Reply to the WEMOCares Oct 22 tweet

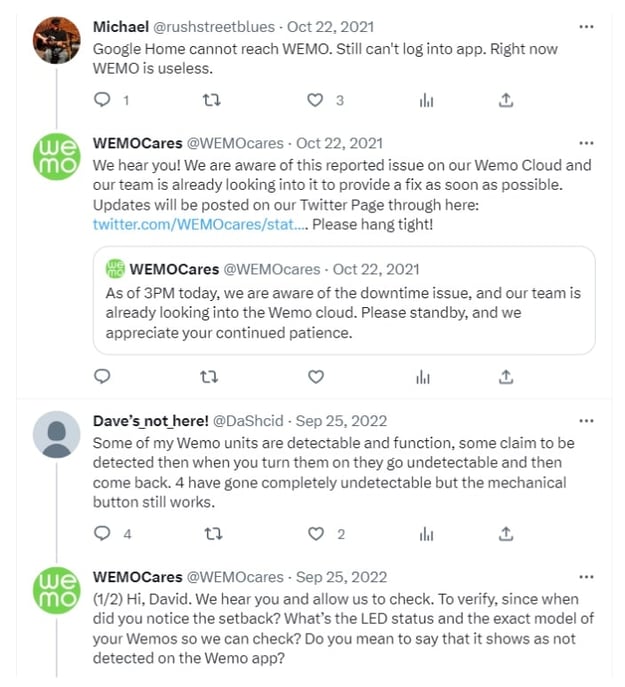point(101,377)
